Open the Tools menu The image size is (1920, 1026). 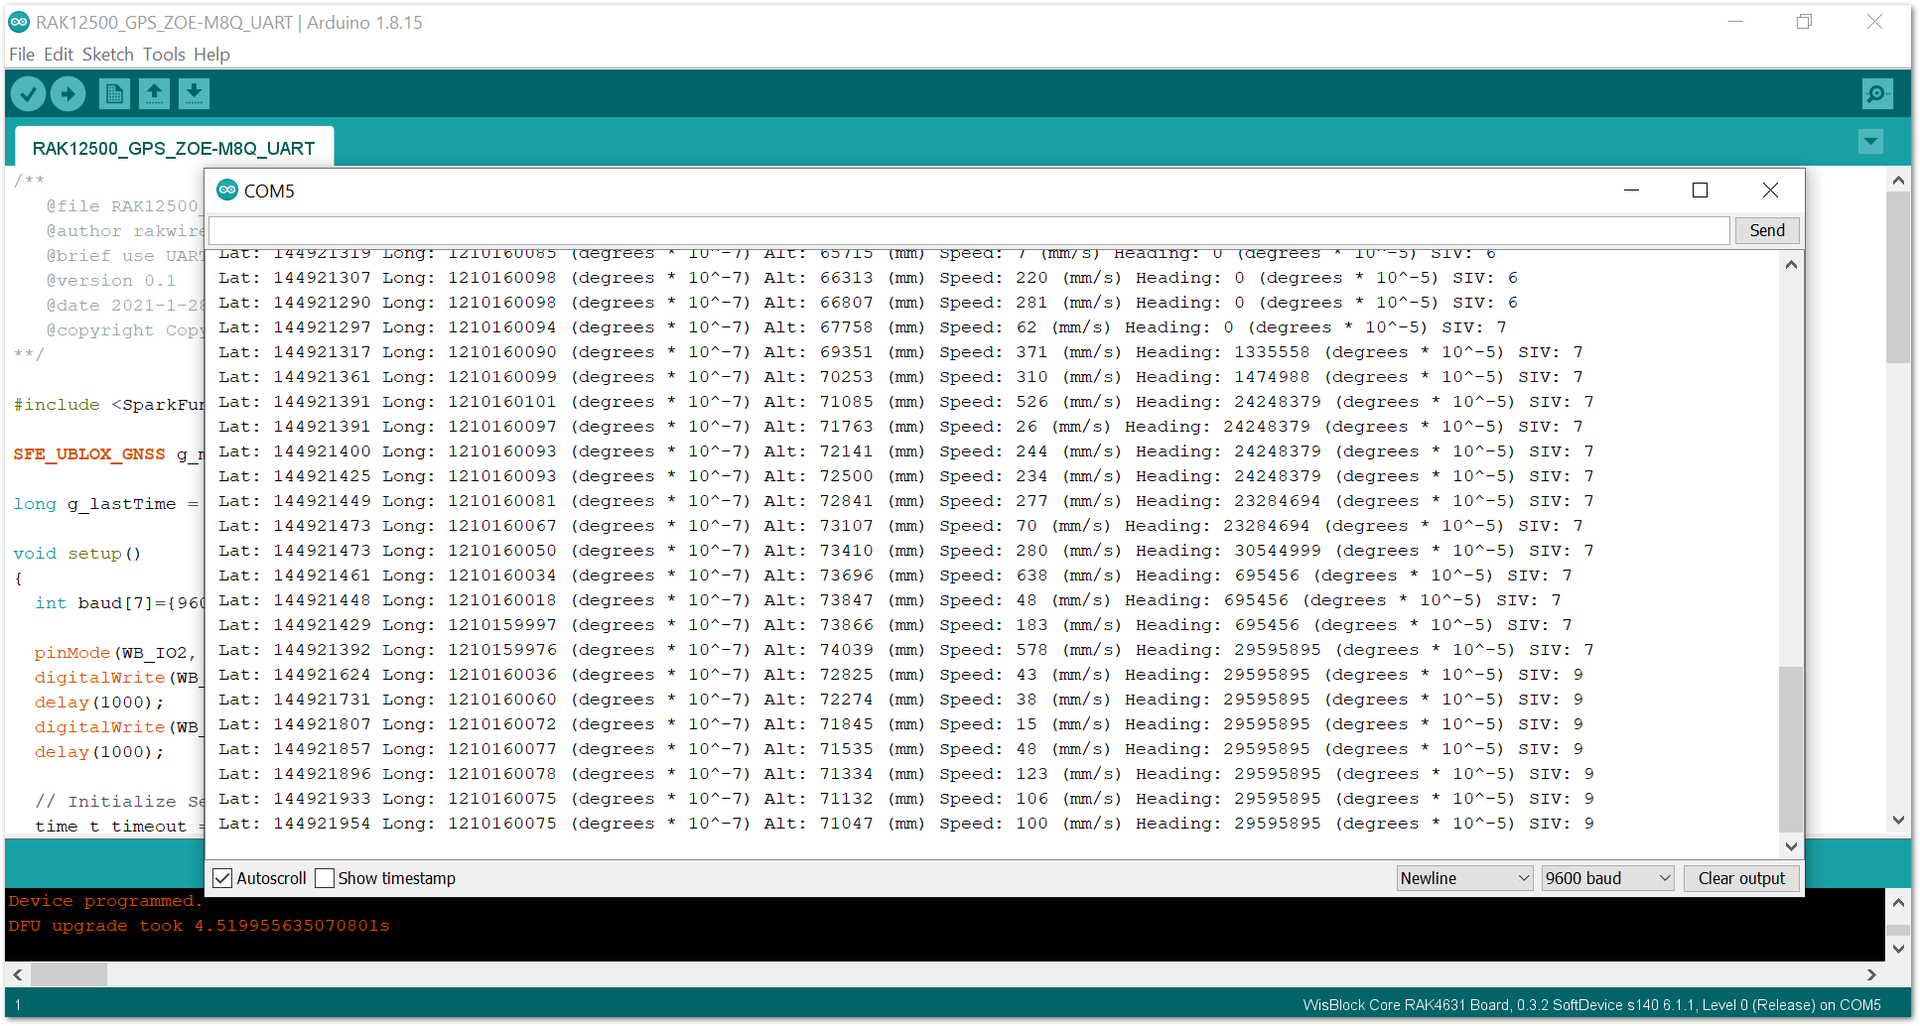pyautogui.click(x=163, y=54)
